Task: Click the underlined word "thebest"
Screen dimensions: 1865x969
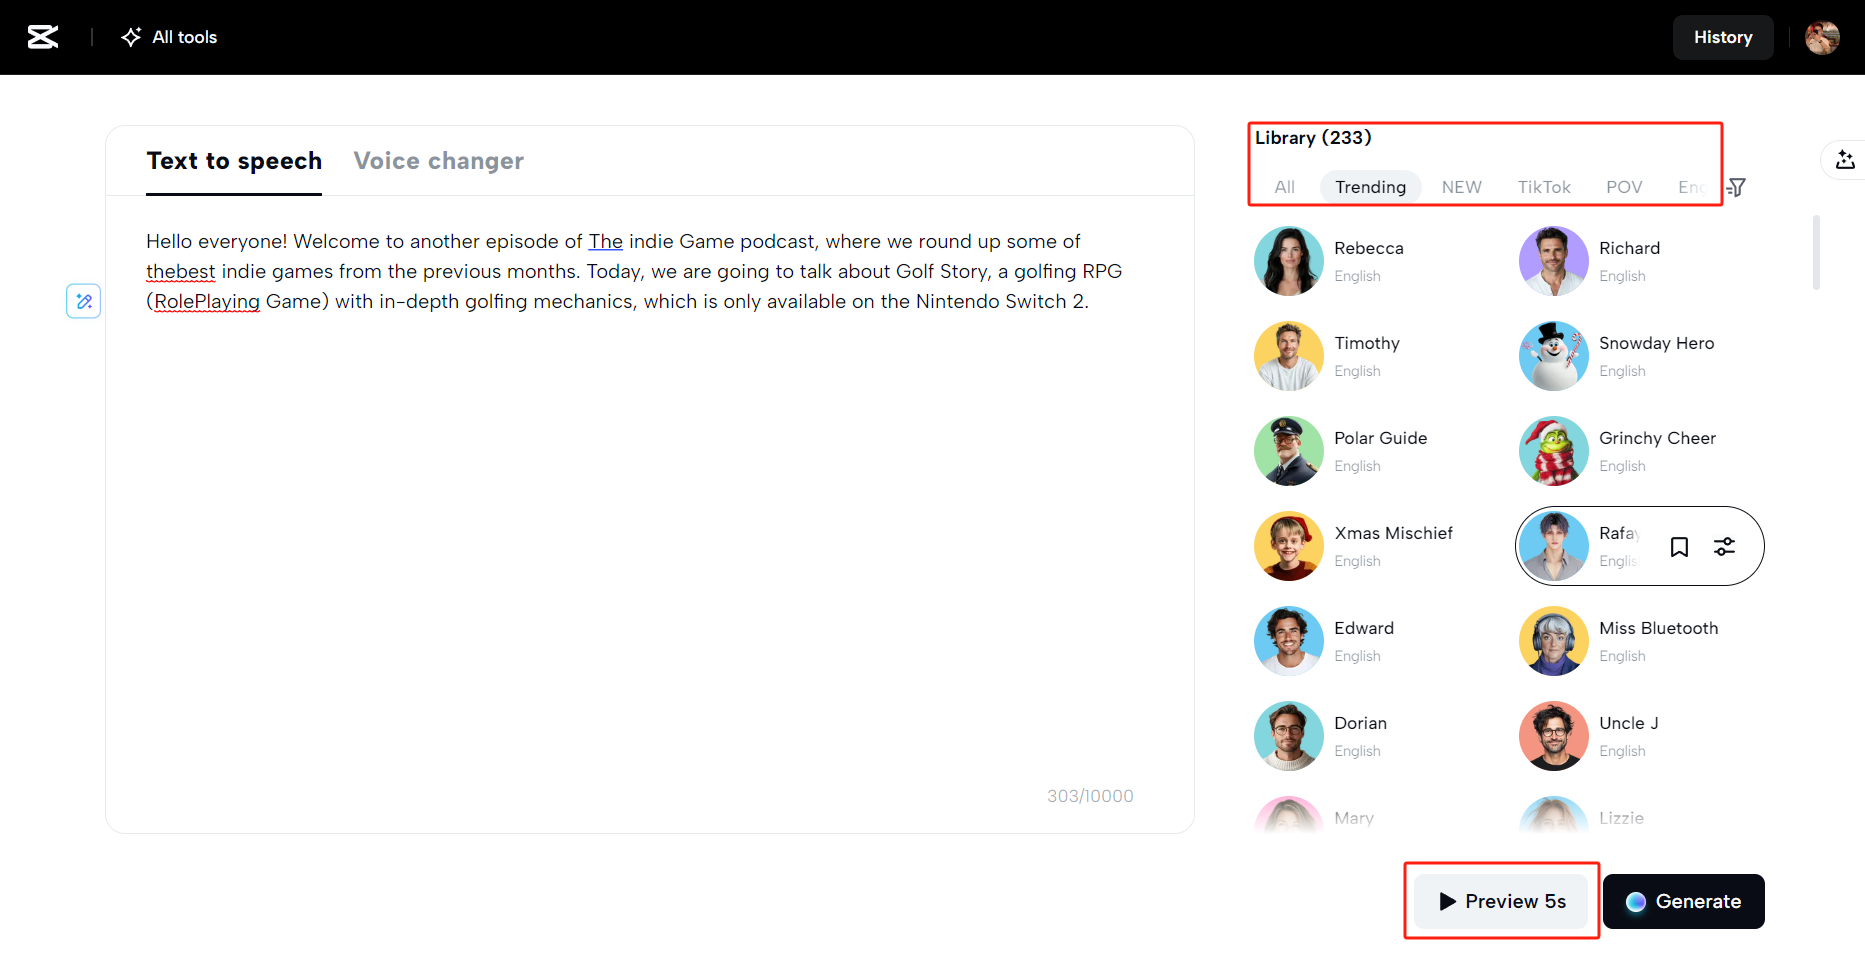Action: click(181, 271)
